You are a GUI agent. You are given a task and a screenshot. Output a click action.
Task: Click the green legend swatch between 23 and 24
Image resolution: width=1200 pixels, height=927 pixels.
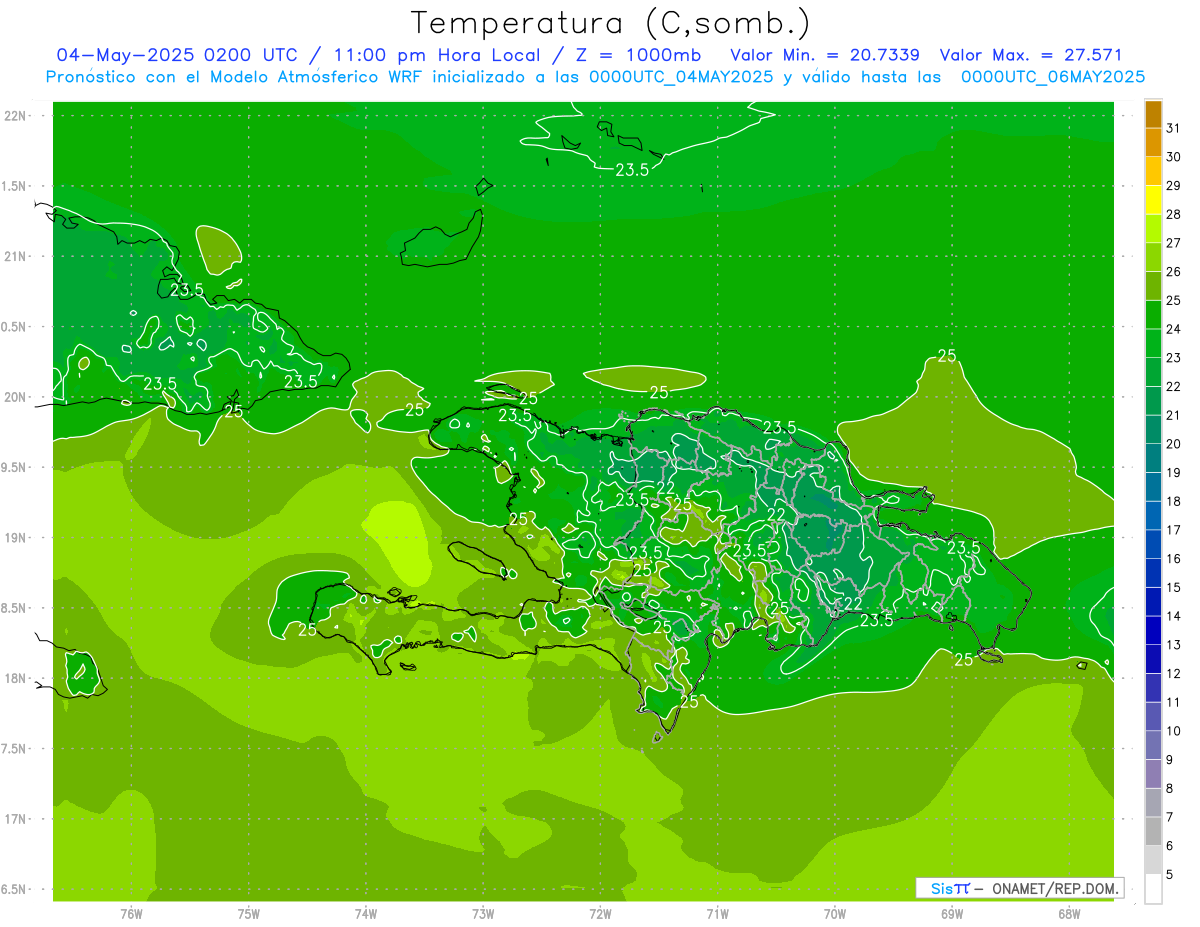click(1153, 343)
